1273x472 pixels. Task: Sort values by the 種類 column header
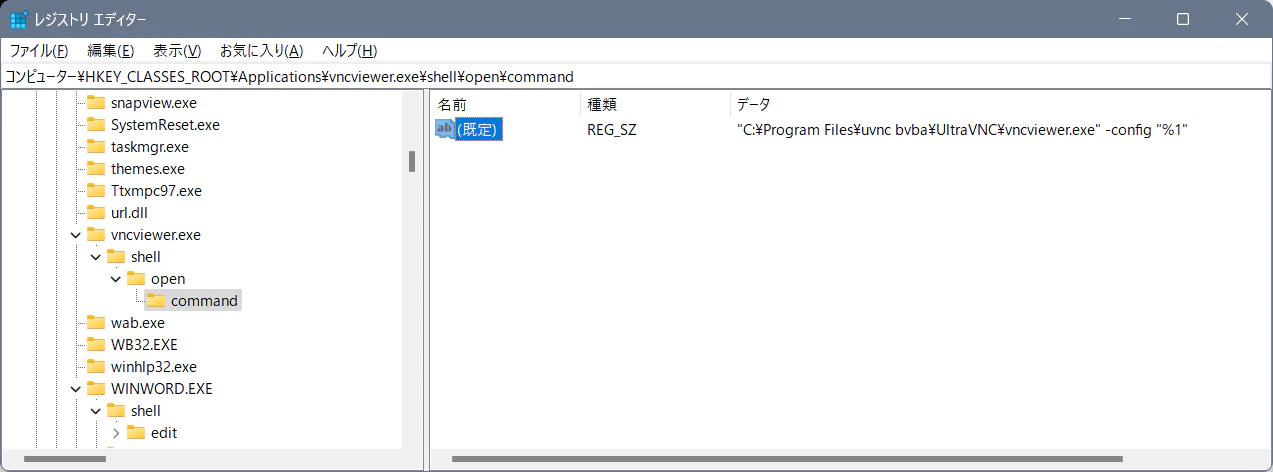click(655, 104)
